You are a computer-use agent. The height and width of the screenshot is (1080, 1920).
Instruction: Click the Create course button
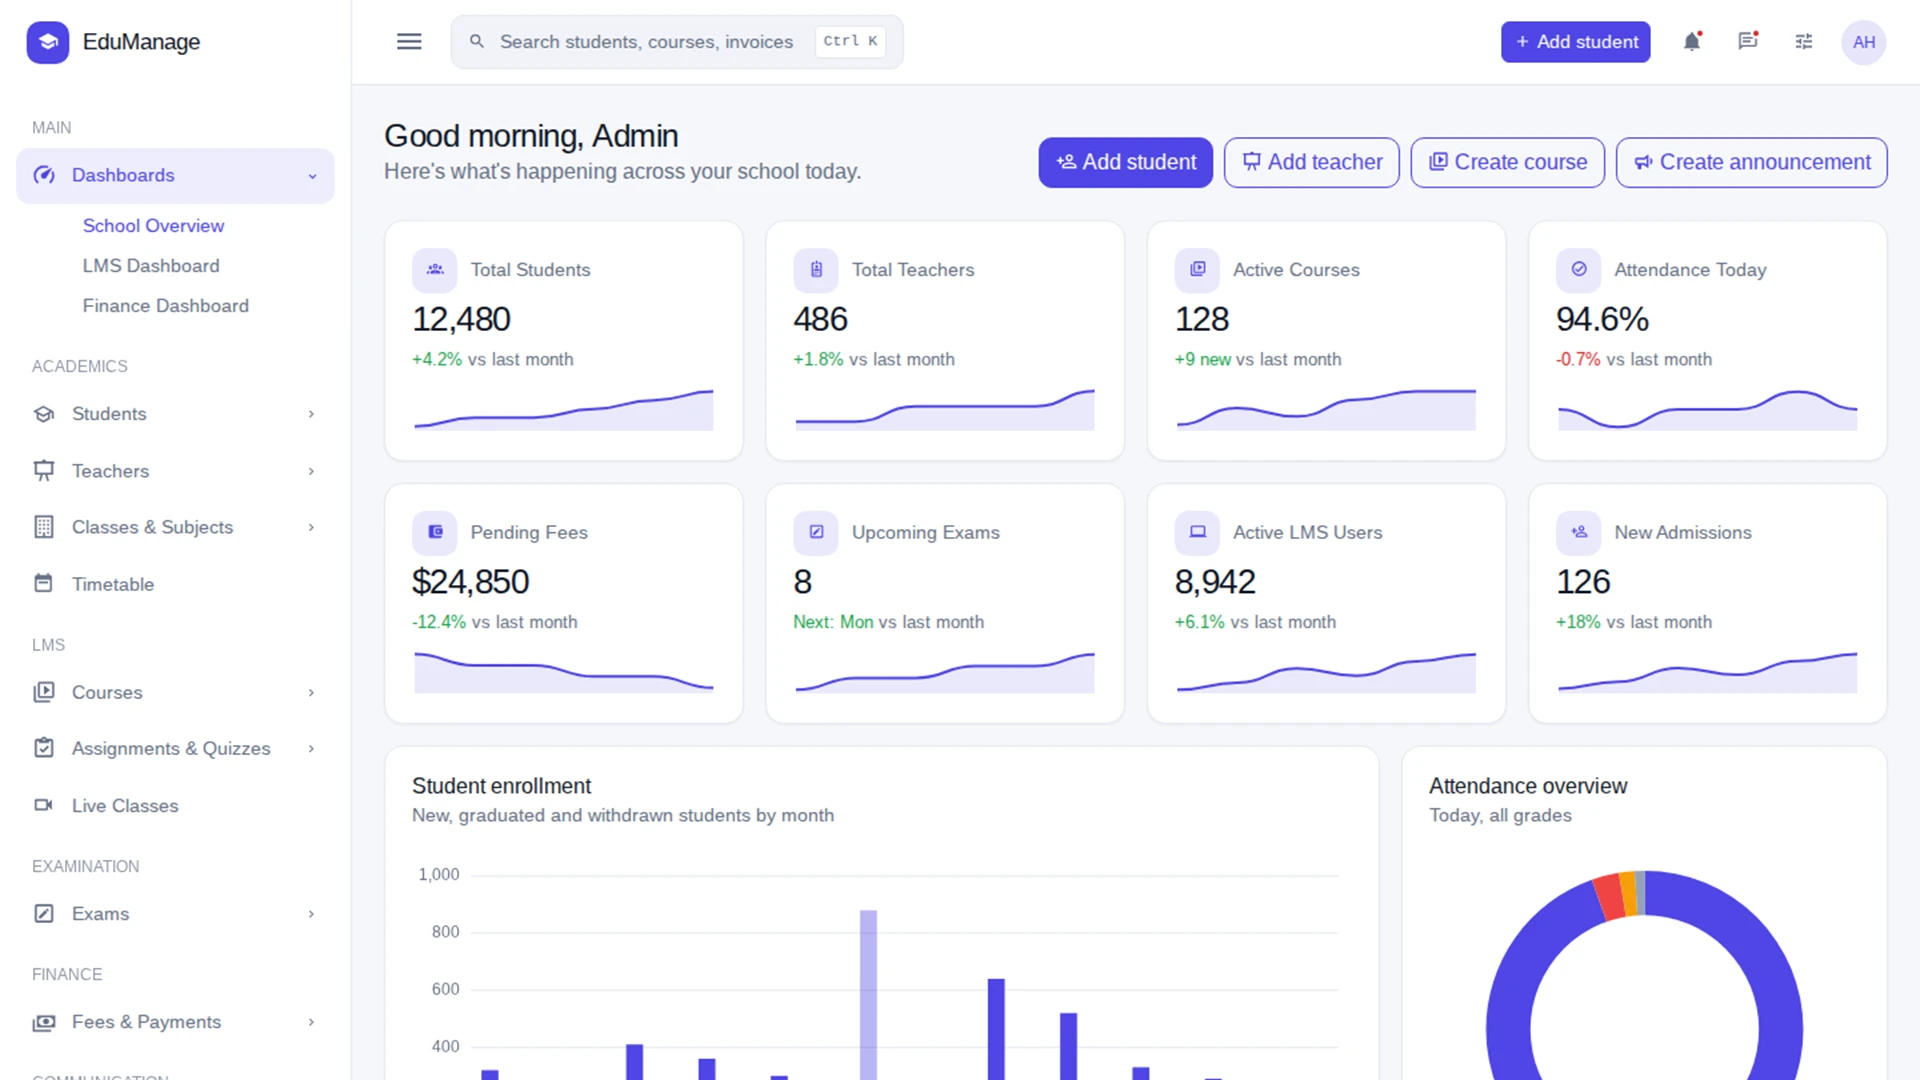pyautogui.click(x=1507, y=162)
